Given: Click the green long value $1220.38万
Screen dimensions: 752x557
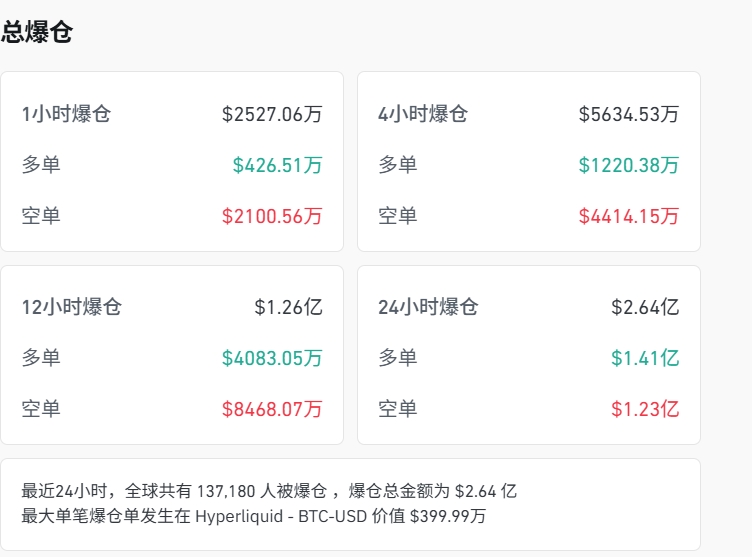Looking at the screenshot, I should click(629, 165).
